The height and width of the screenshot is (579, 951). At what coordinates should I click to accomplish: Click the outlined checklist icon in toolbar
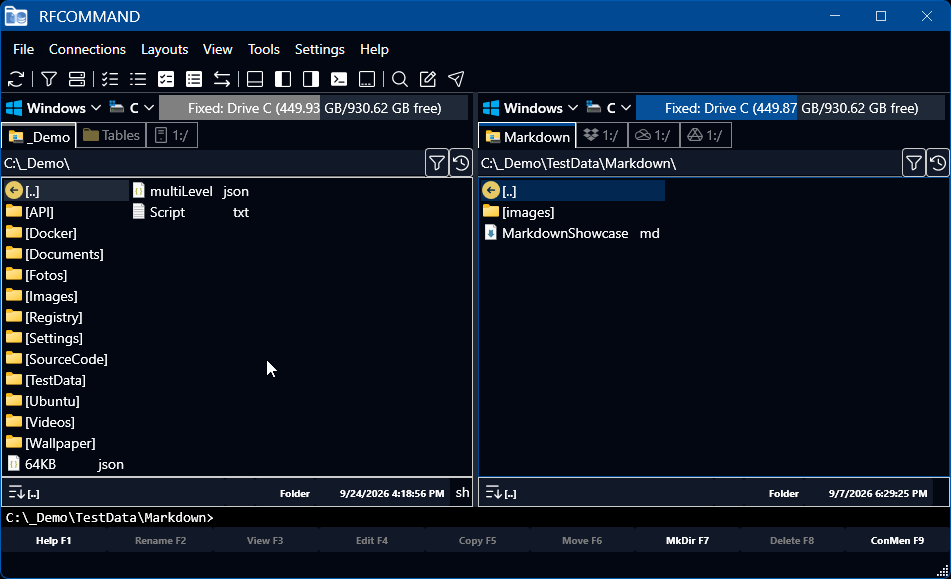pos(110,79)
